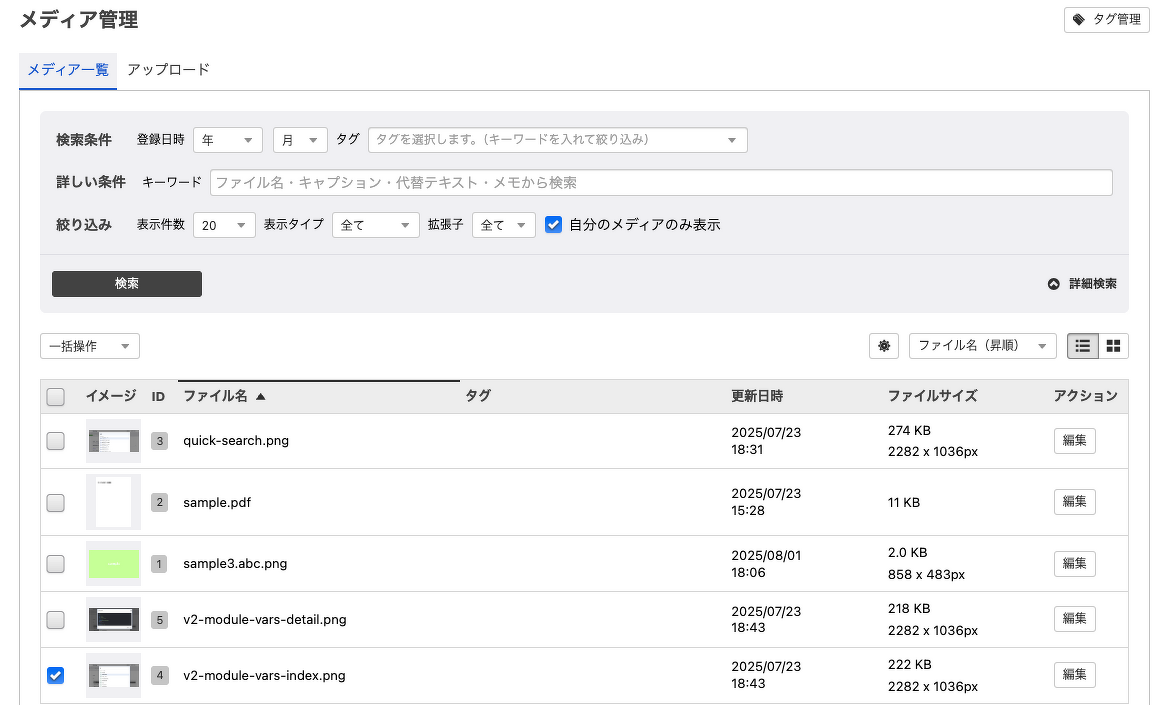Select the media list tab
Image resolution: width=1166 pixels, height=705 pixels.
coord(68,70)
